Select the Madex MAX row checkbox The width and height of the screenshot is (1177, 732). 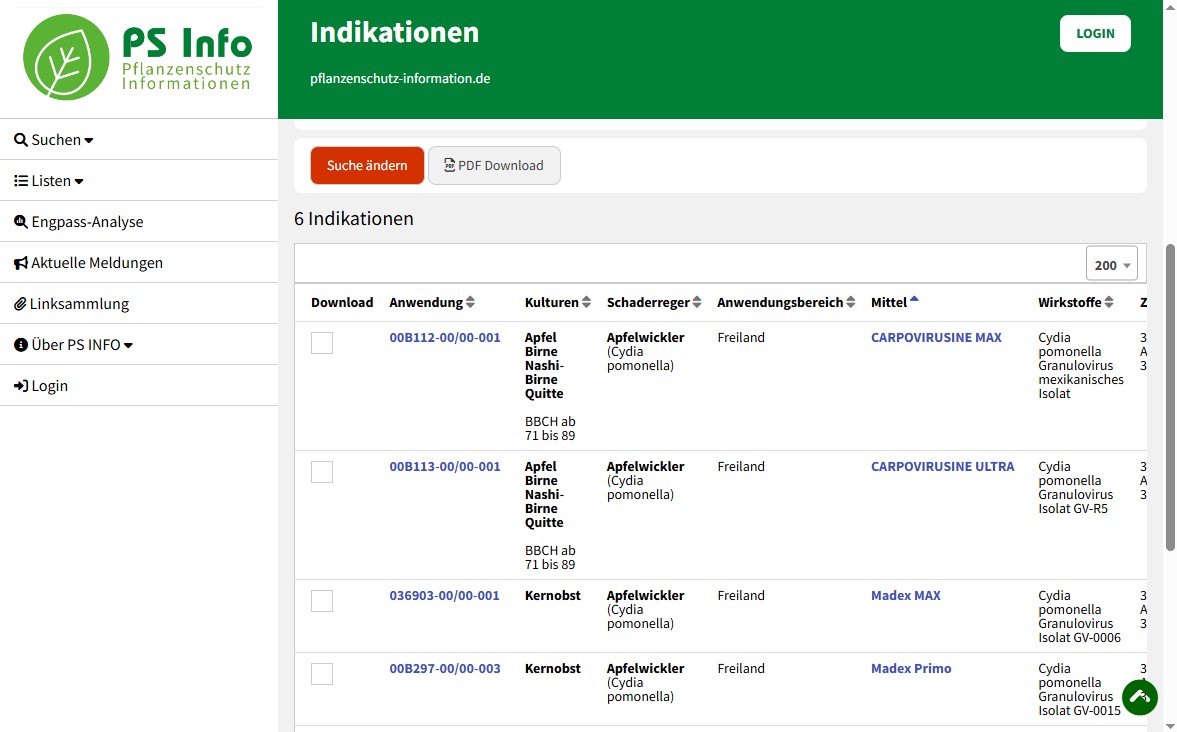coord(322,601)
